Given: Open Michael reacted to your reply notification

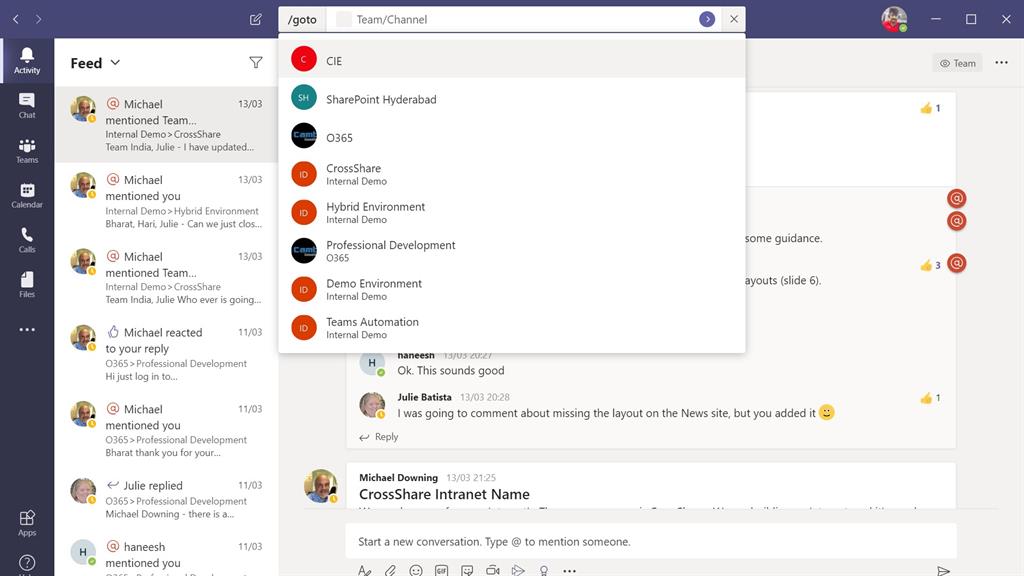Looking at the screenshot, I should pyautogui.click(x=167, y=354).
